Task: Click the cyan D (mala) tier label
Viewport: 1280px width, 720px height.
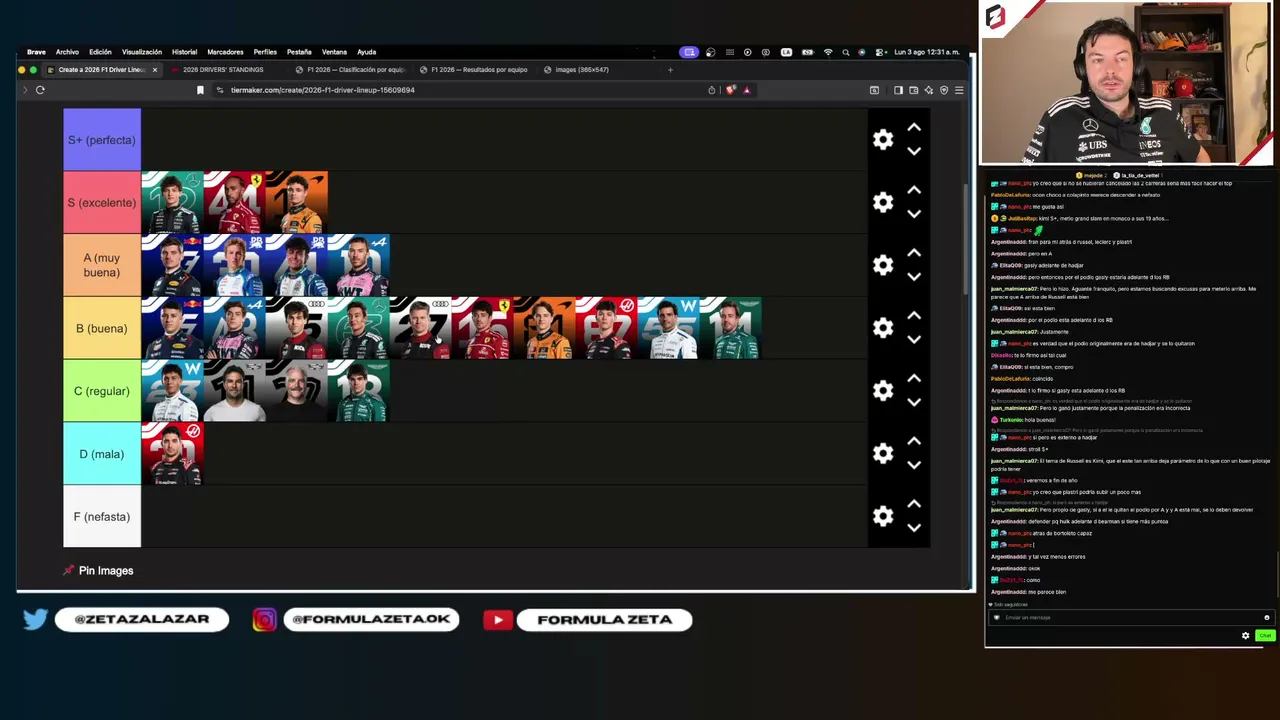Action: (x=102, y=454)
